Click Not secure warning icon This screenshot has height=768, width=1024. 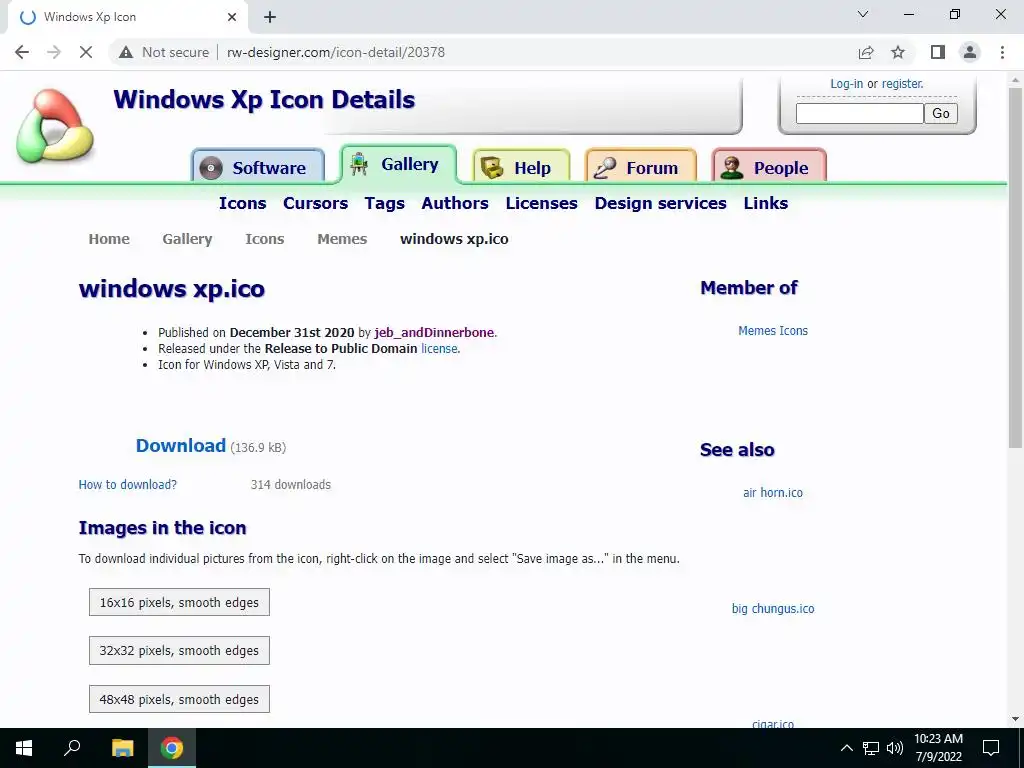126,52
